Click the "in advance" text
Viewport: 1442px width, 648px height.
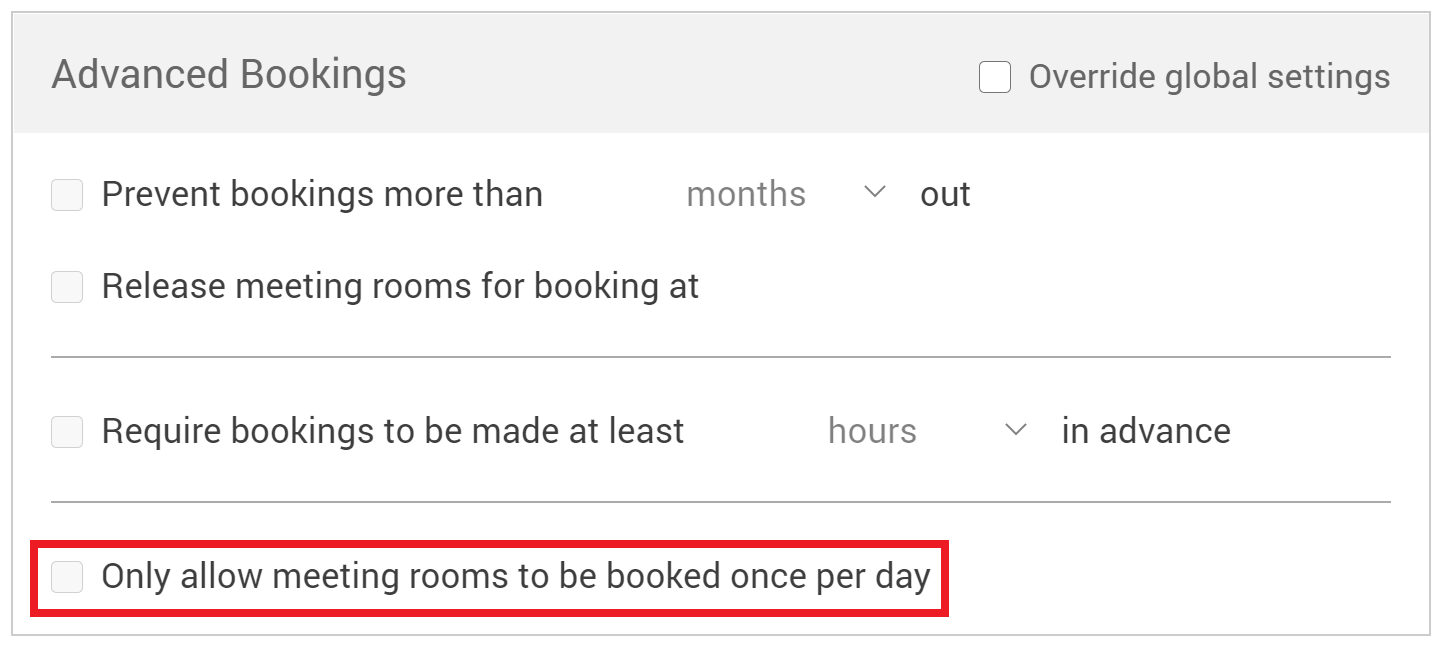point(1146,432)
